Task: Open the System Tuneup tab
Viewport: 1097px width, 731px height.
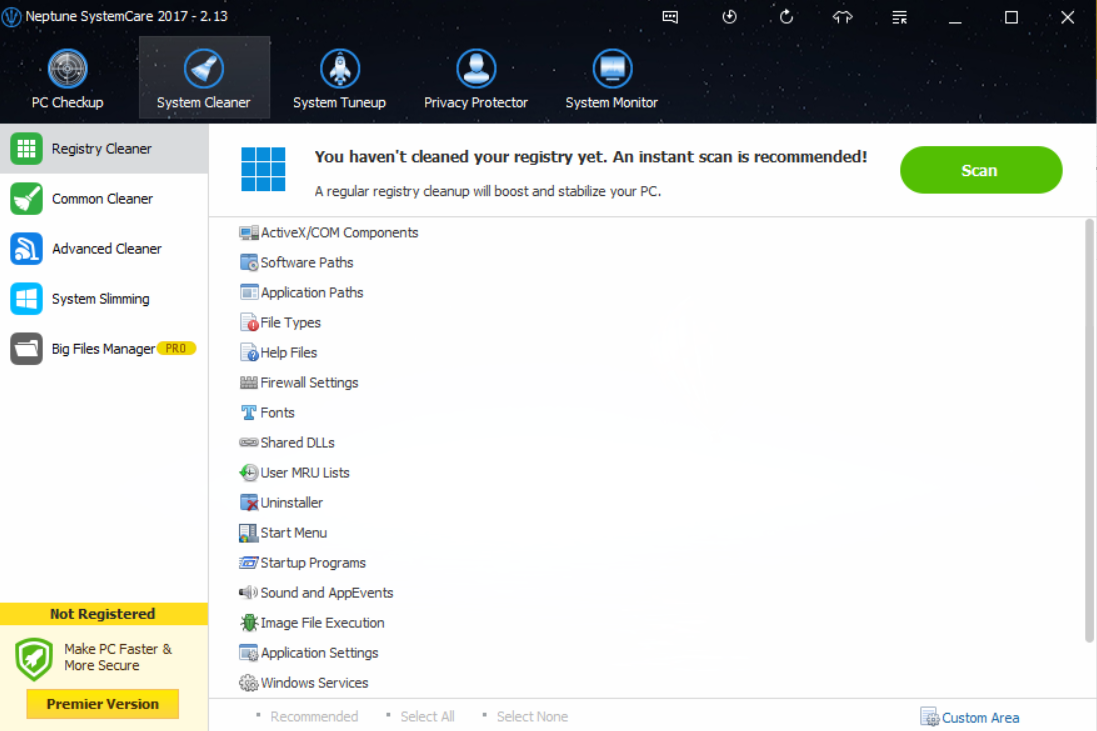Action: click(x=339, y=79)
